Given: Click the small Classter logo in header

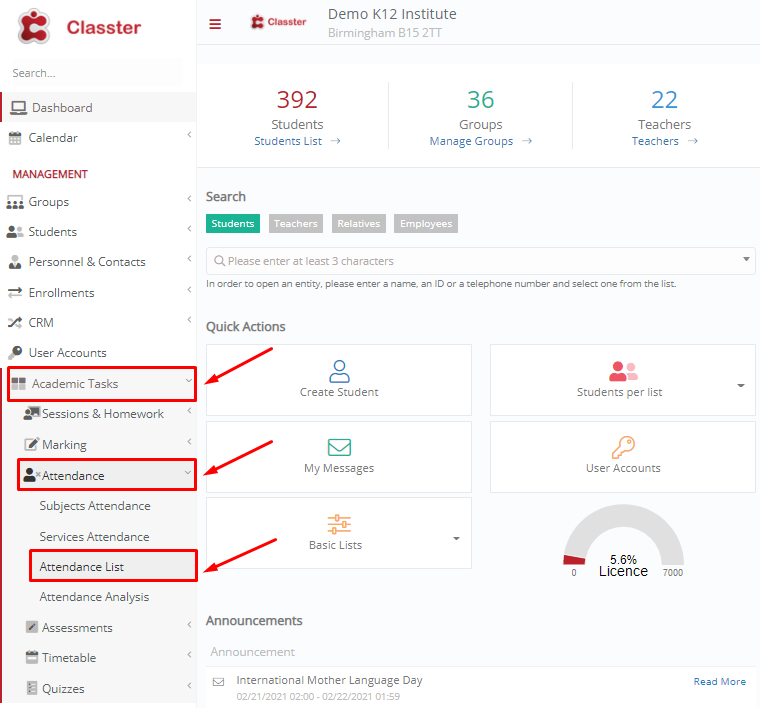Looking at the screenshot, I should 278,22.
